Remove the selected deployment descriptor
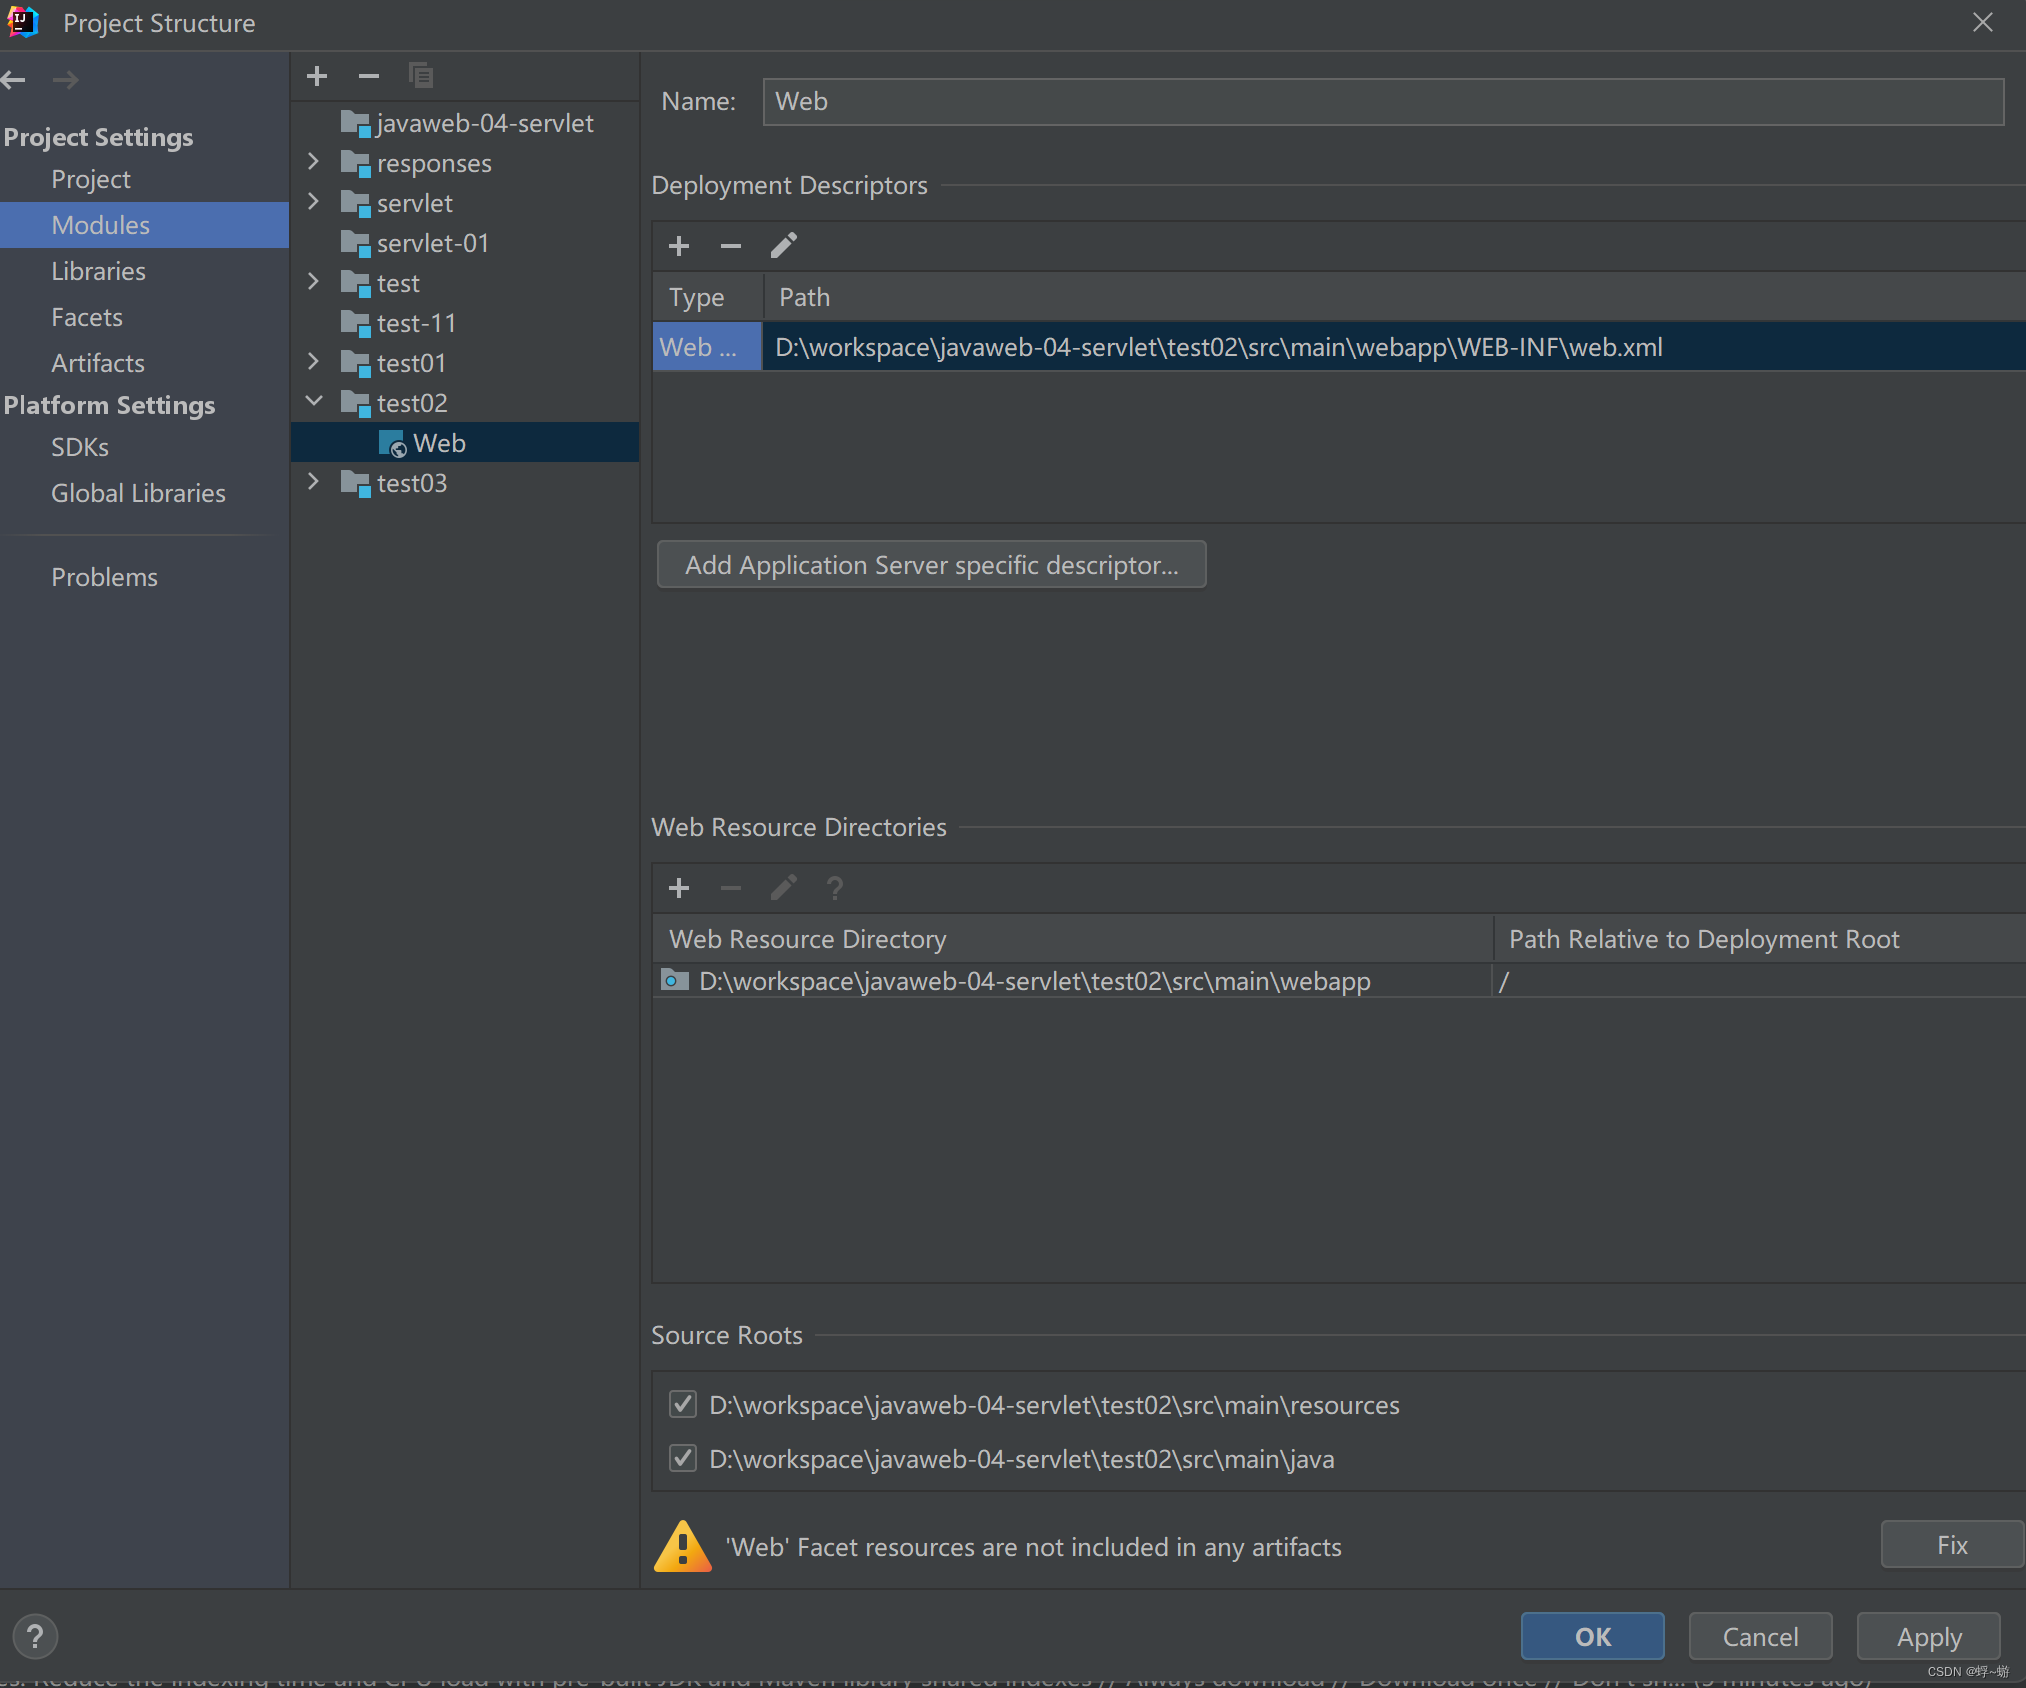 [730, 246]
